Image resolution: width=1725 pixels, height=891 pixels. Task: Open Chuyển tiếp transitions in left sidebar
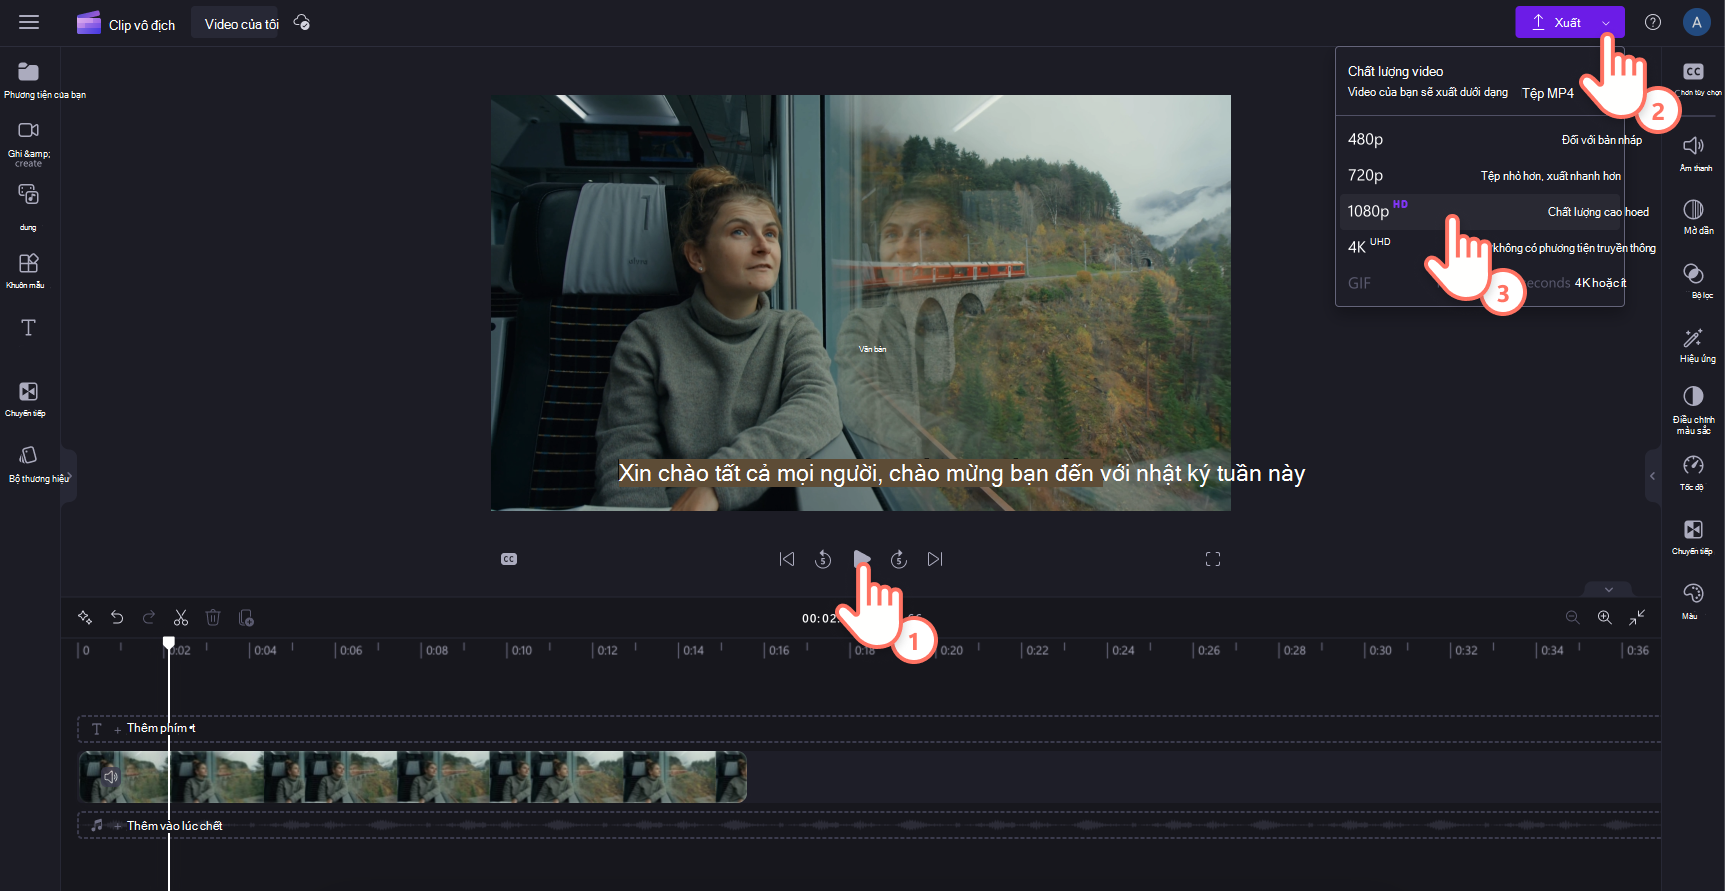point(28,398)
